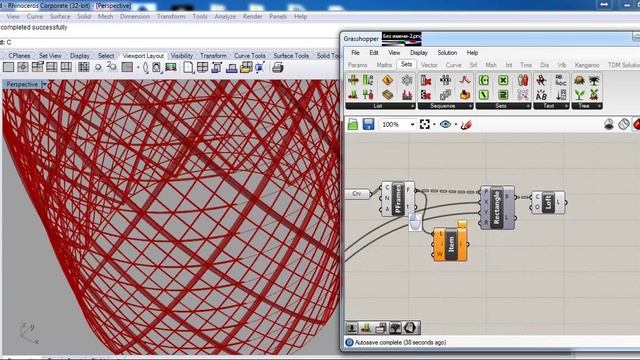Toggle the eye preview icon in Grasshopper toolbar
The image size is (640, 360).
coord(445,124)
